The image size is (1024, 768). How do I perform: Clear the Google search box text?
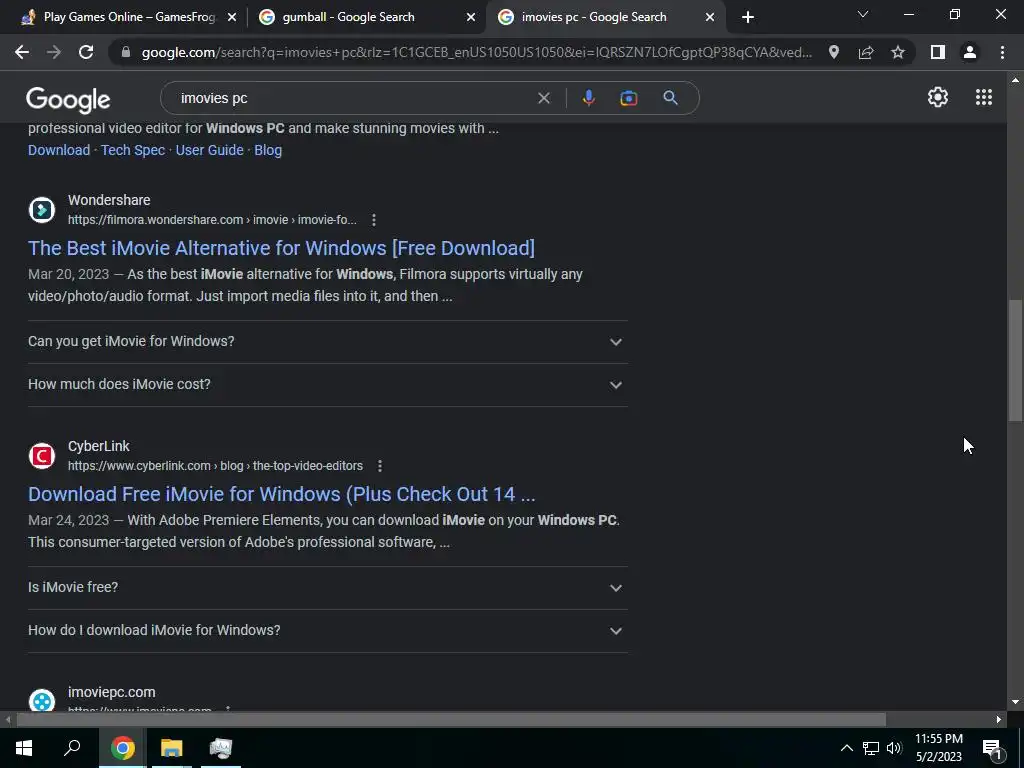click(543, 98)
